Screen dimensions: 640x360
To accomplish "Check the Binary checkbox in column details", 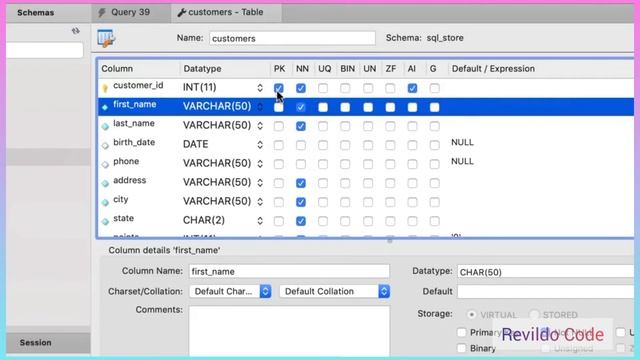I will pos(461,348).
